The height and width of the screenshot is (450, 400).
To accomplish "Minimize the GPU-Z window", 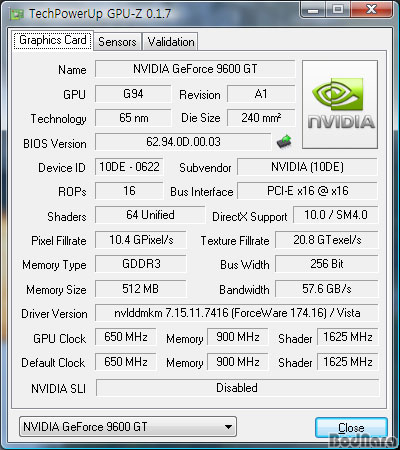I will point(313,10).
